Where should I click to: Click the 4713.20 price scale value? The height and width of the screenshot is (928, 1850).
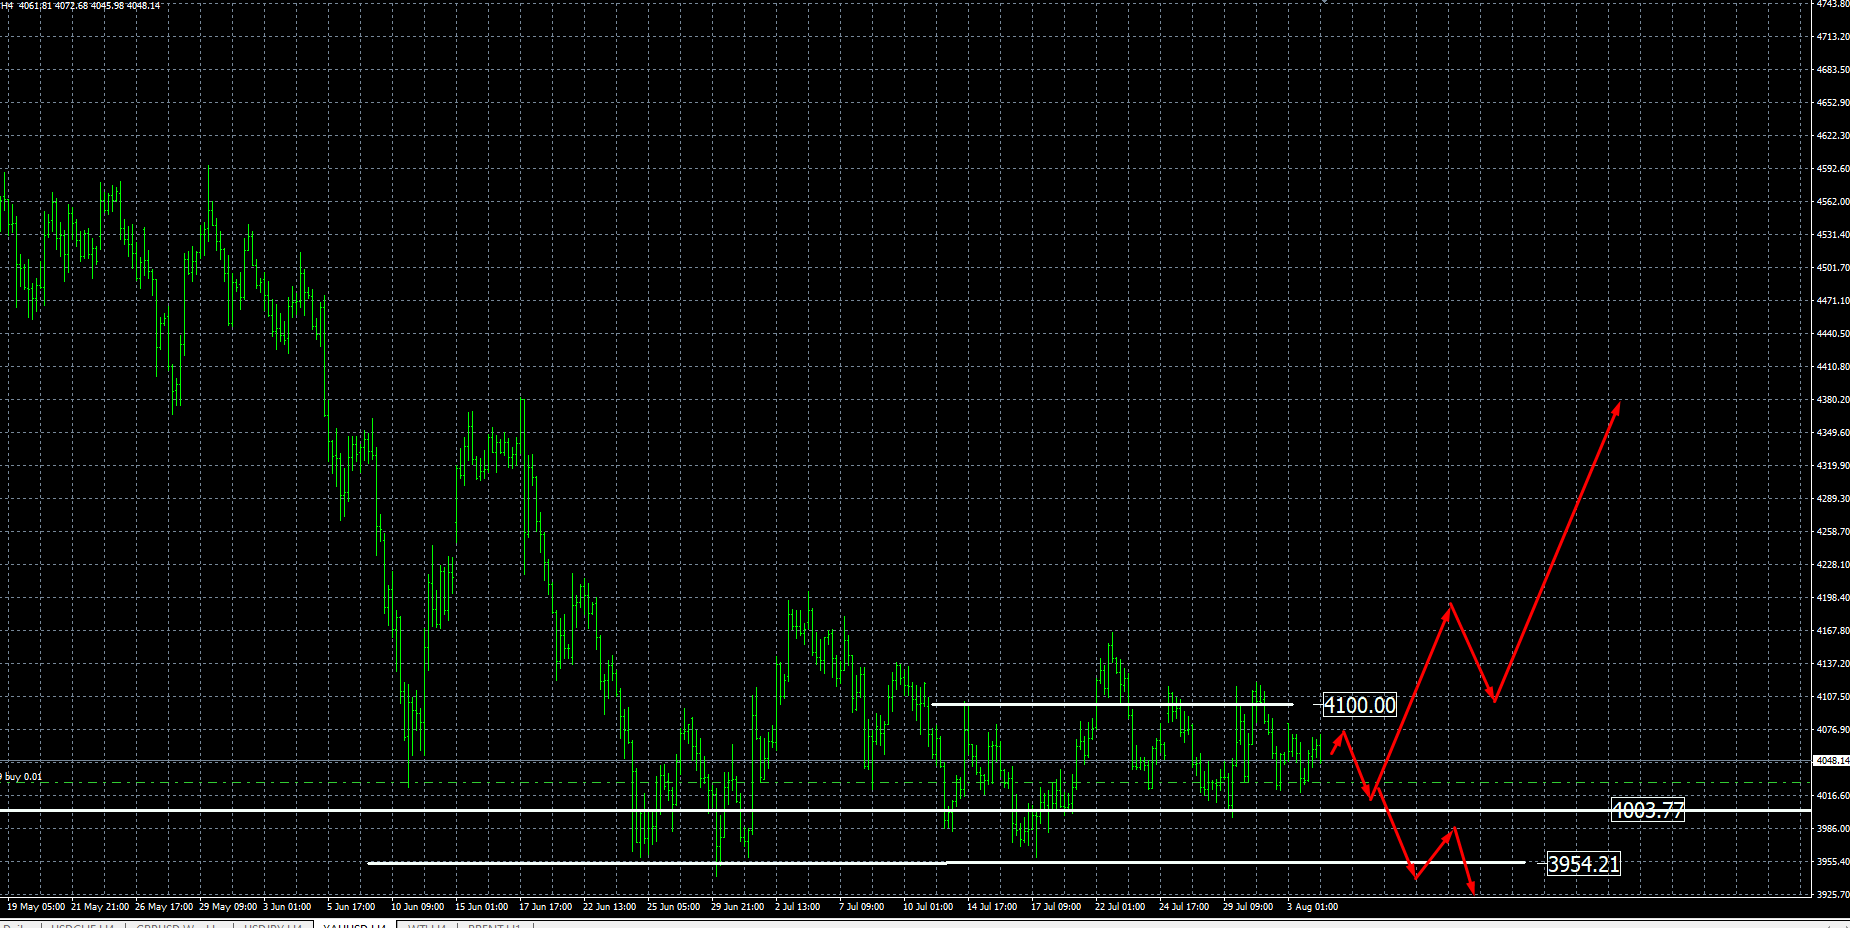(x=1832, y=36)
